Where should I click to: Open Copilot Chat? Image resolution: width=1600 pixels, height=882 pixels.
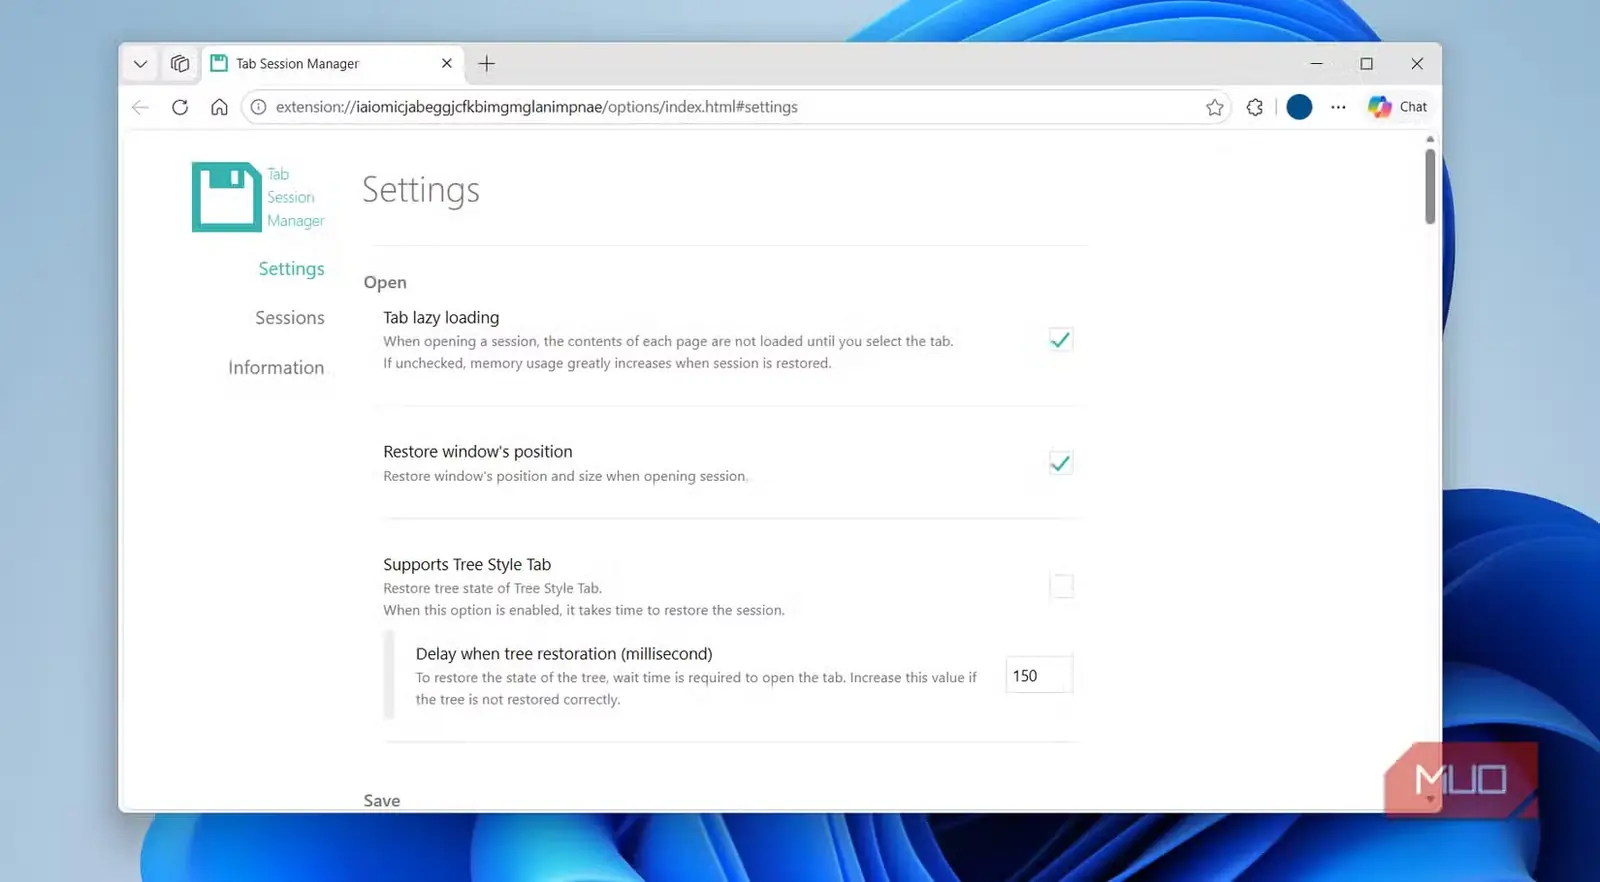coord(1398,107)
